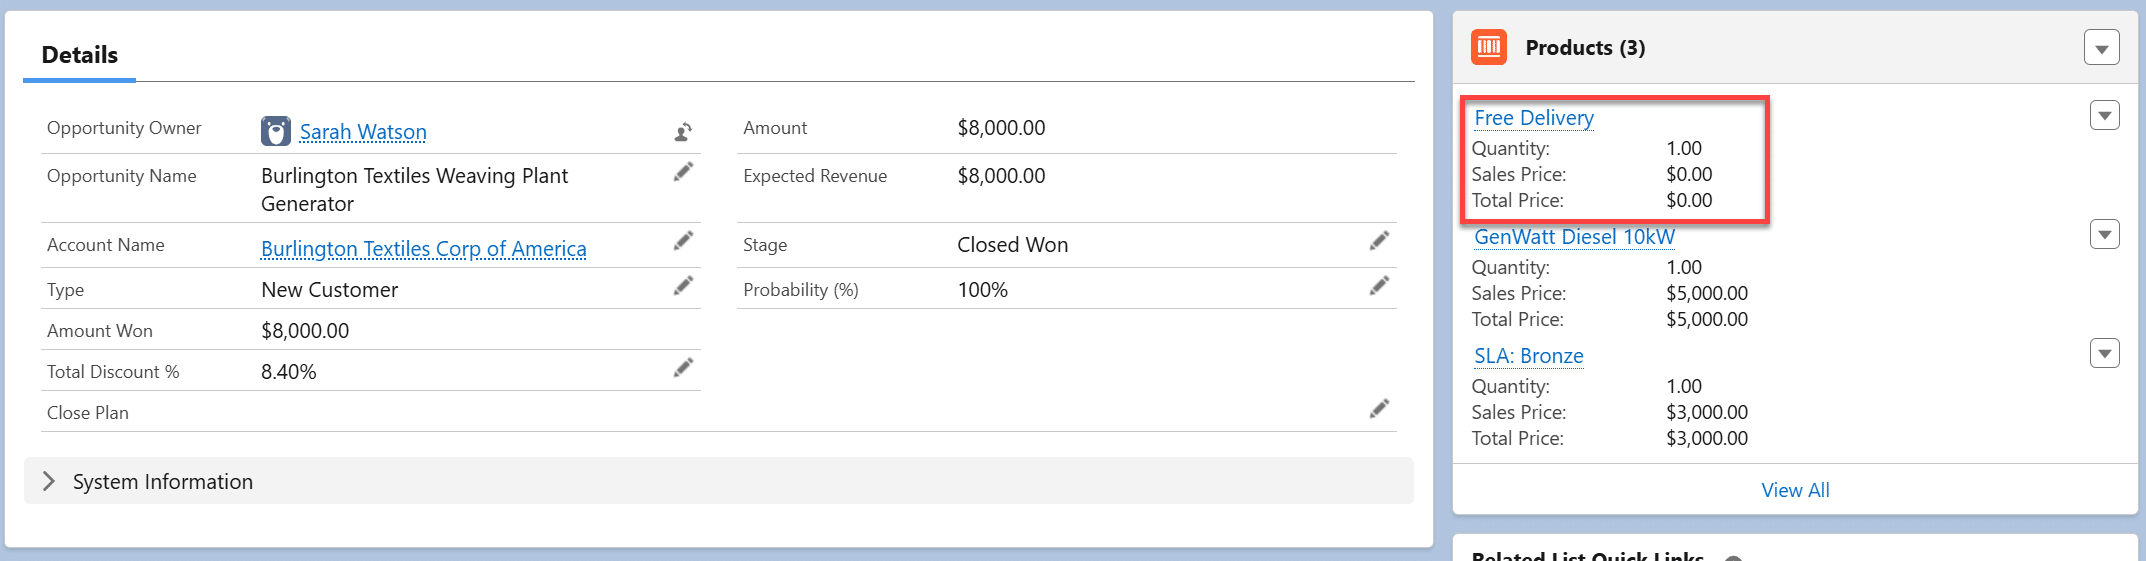Click the change owner icon beside Sarah Watson
The height and width of the screenshot is (561, 2146).
pyautogui.click(x=683, y=132)
